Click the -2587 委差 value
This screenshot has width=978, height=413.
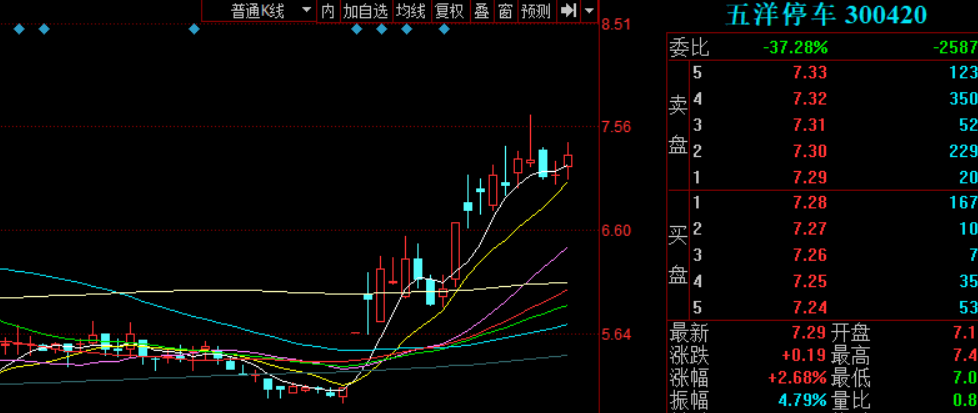coord(955,47)
